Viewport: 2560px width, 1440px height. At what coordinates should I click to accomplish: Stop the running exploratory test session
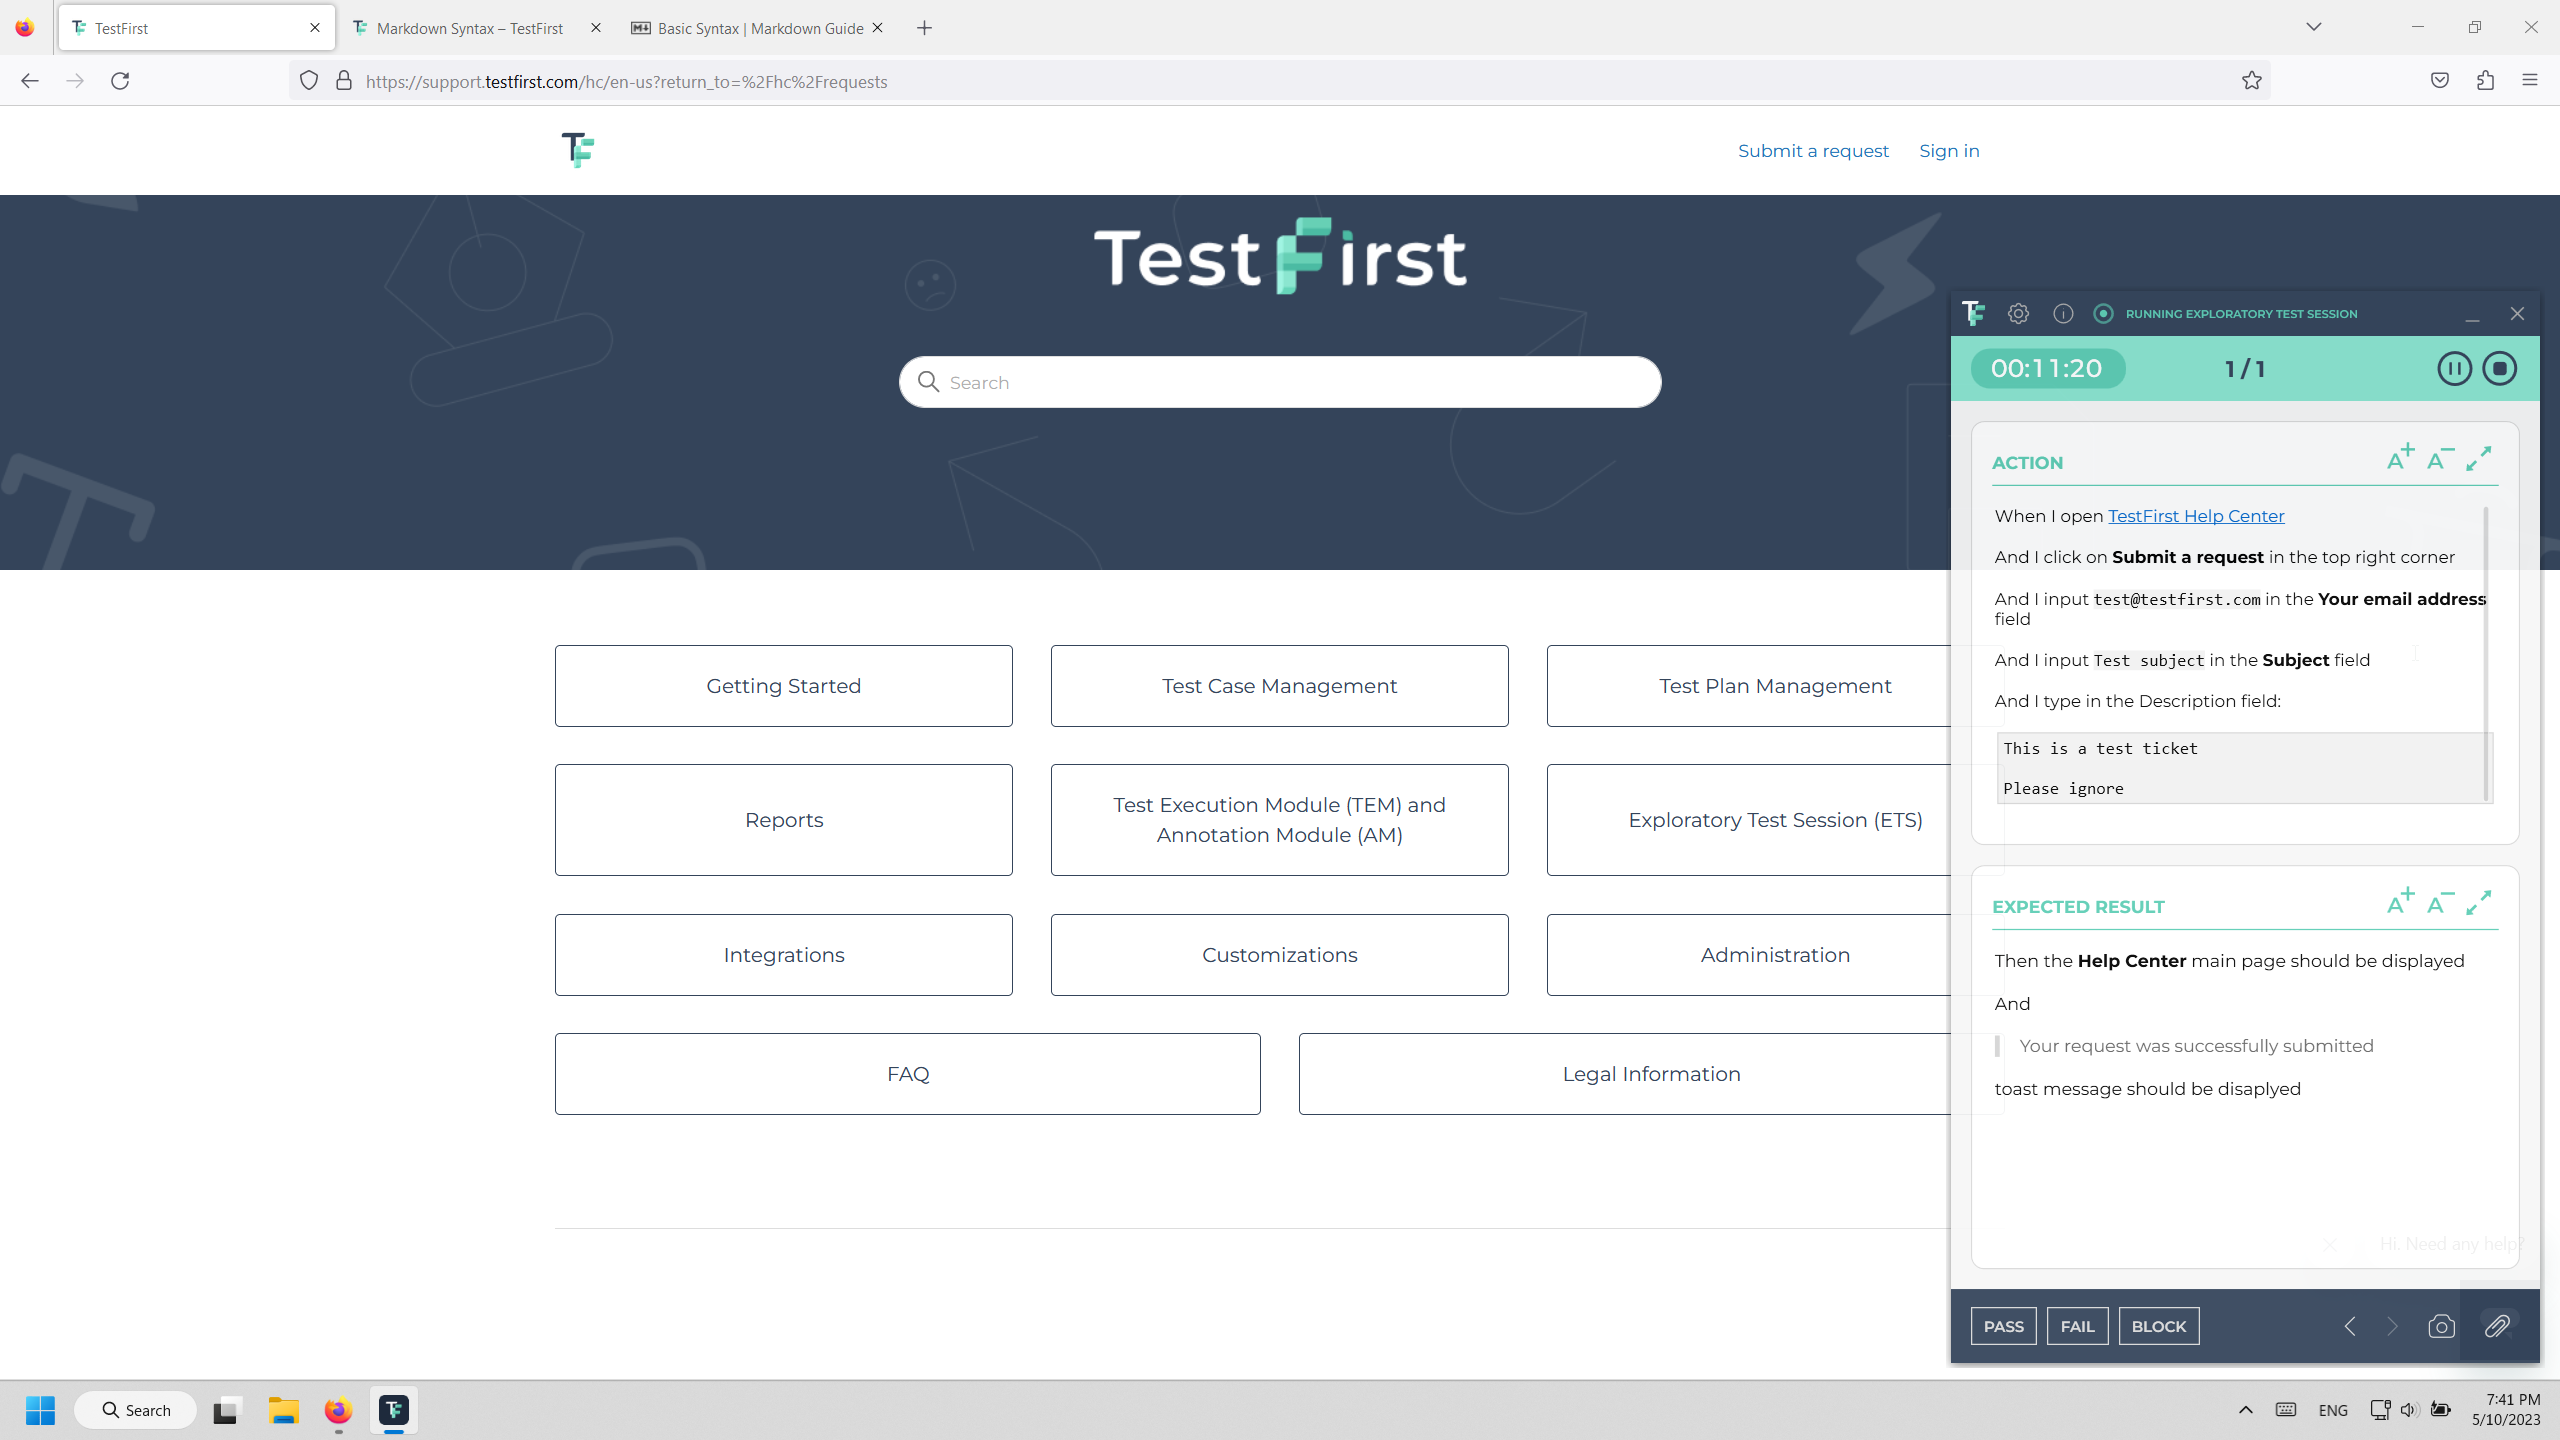[x=2500, y=369]
